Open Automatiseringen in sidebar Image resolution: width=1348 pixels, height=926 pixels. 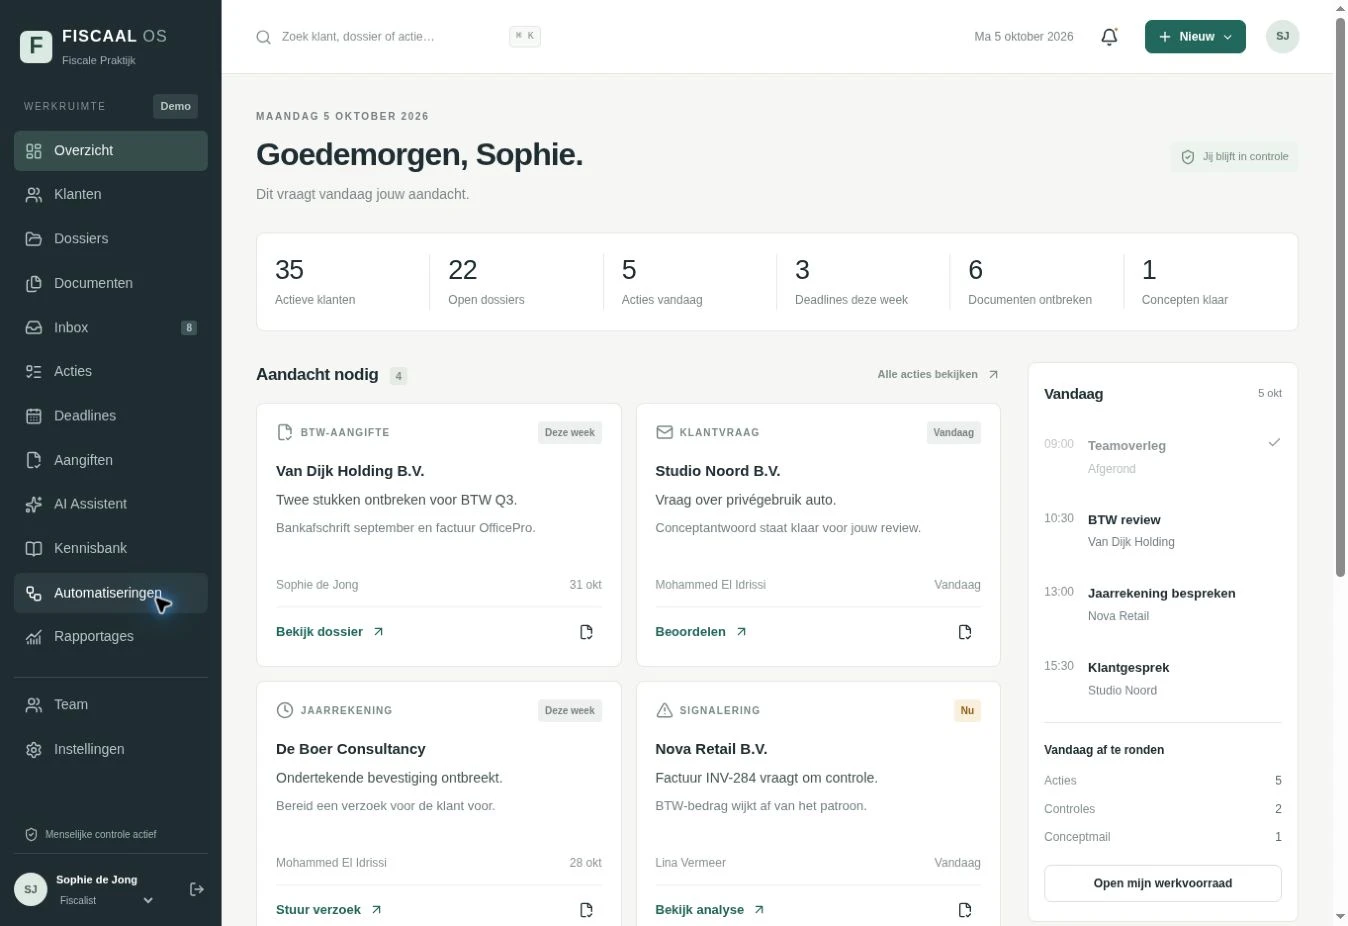click(x=111, y=593)
